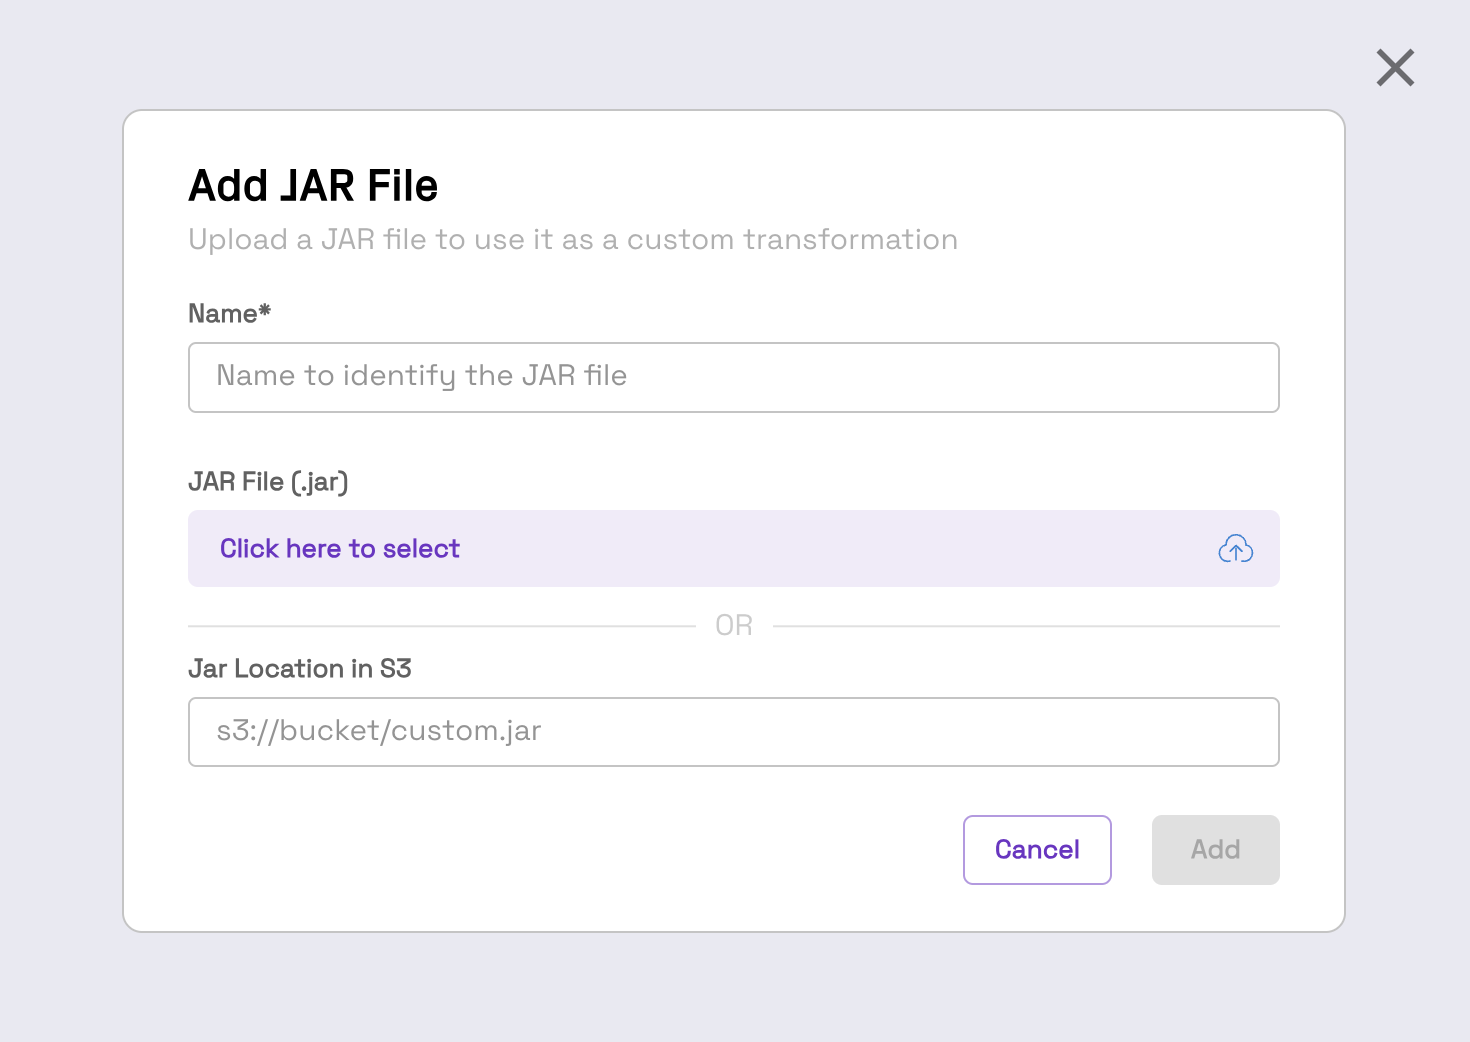This screenshot has width=1470, height=1042.
Task: Click the custom transformation subtitle text
Action: click(x=573, y=240)
